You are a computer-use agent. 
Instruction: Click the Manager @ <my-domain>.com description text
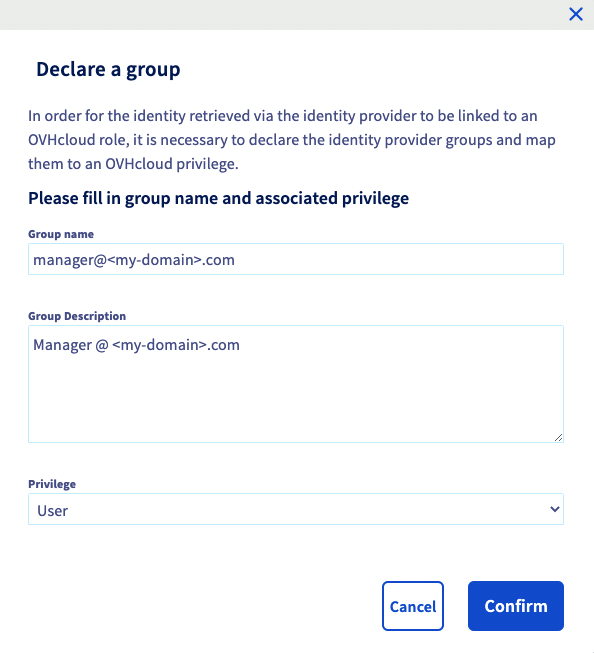click(x=137, y=345)
